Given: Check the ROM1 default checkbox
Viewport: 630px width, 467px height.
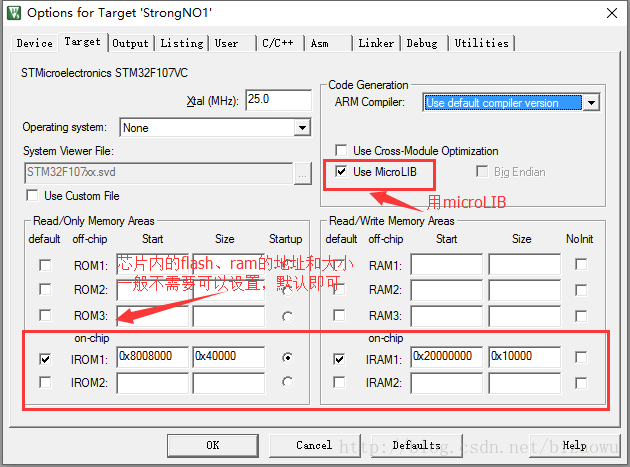Looking at the screenshot, I should (x=45, y=265).
